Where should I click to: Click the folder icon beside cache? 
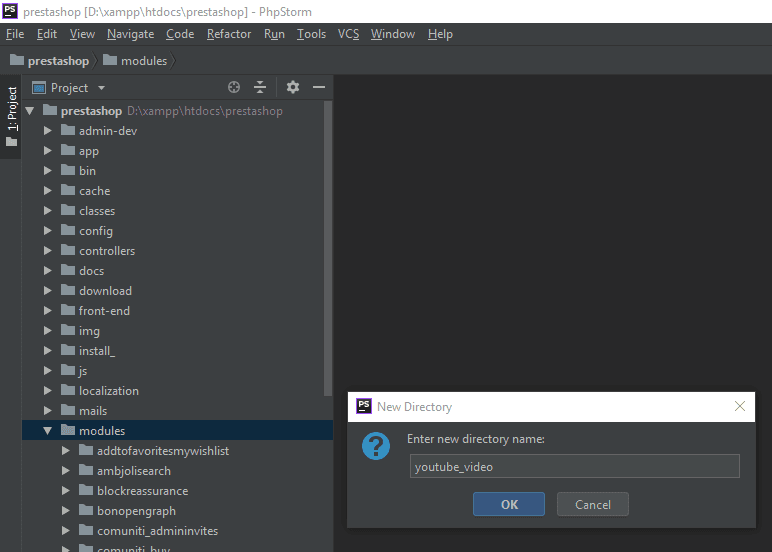pos(68,191)
